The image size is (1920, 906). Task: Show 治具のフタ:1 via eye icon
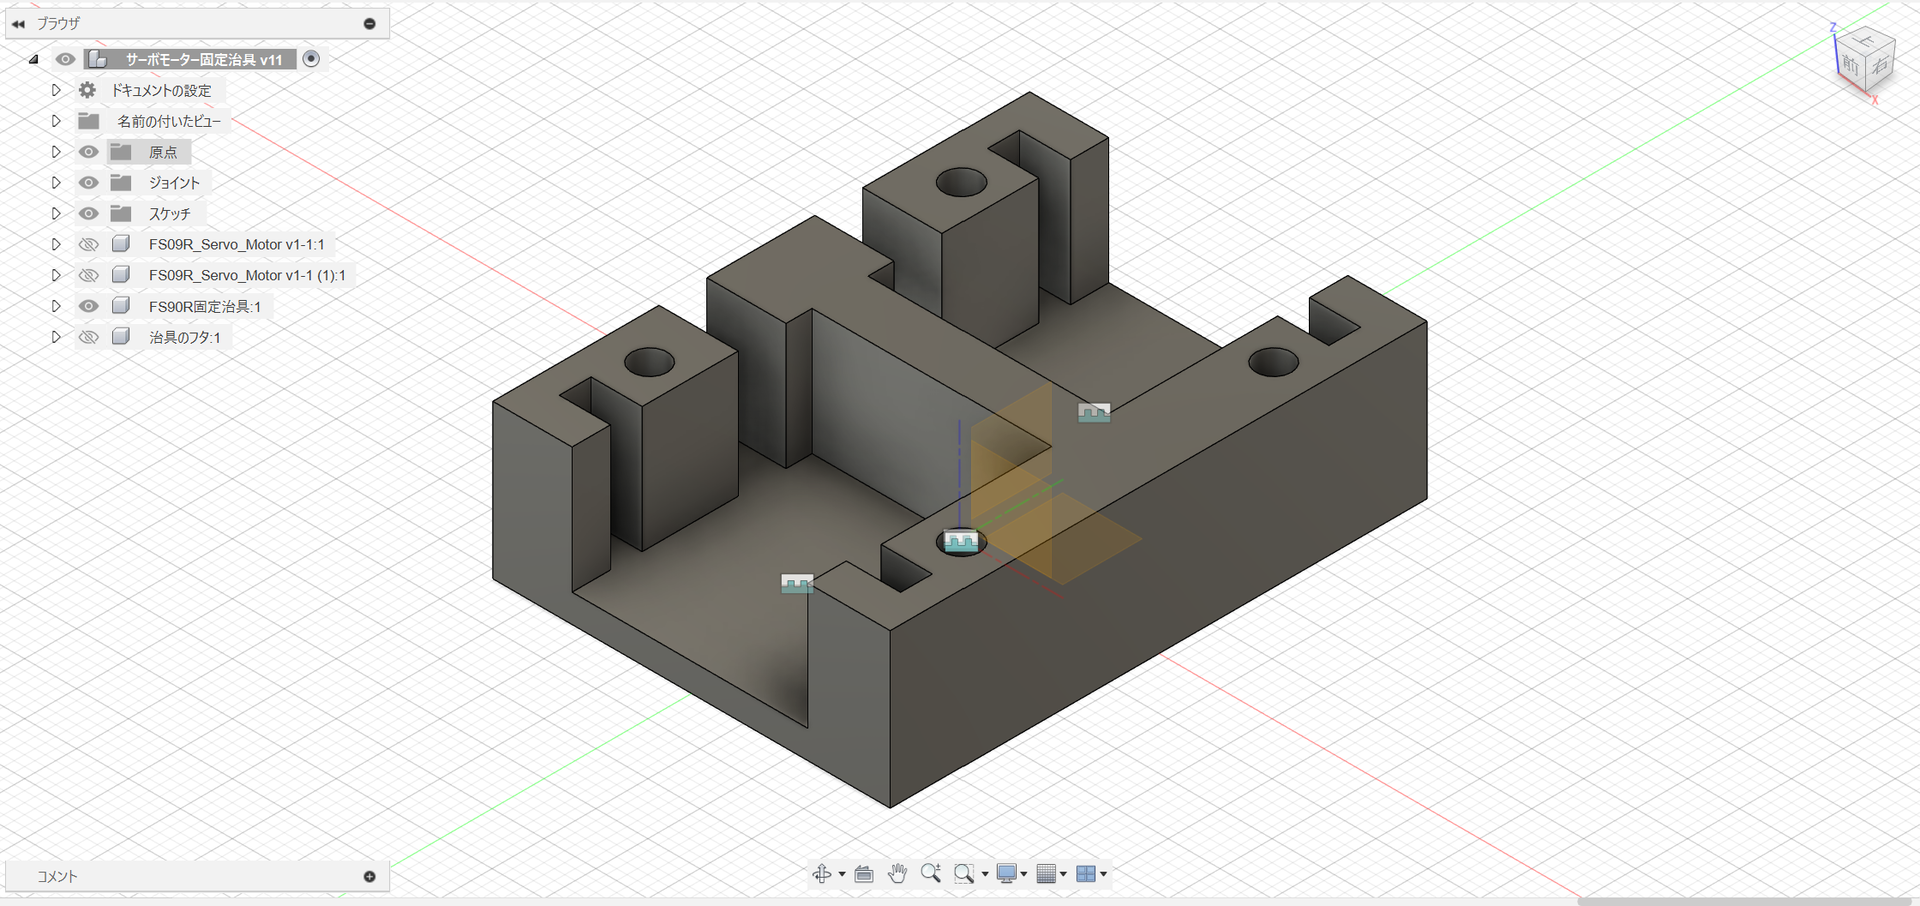pos(89,337)
